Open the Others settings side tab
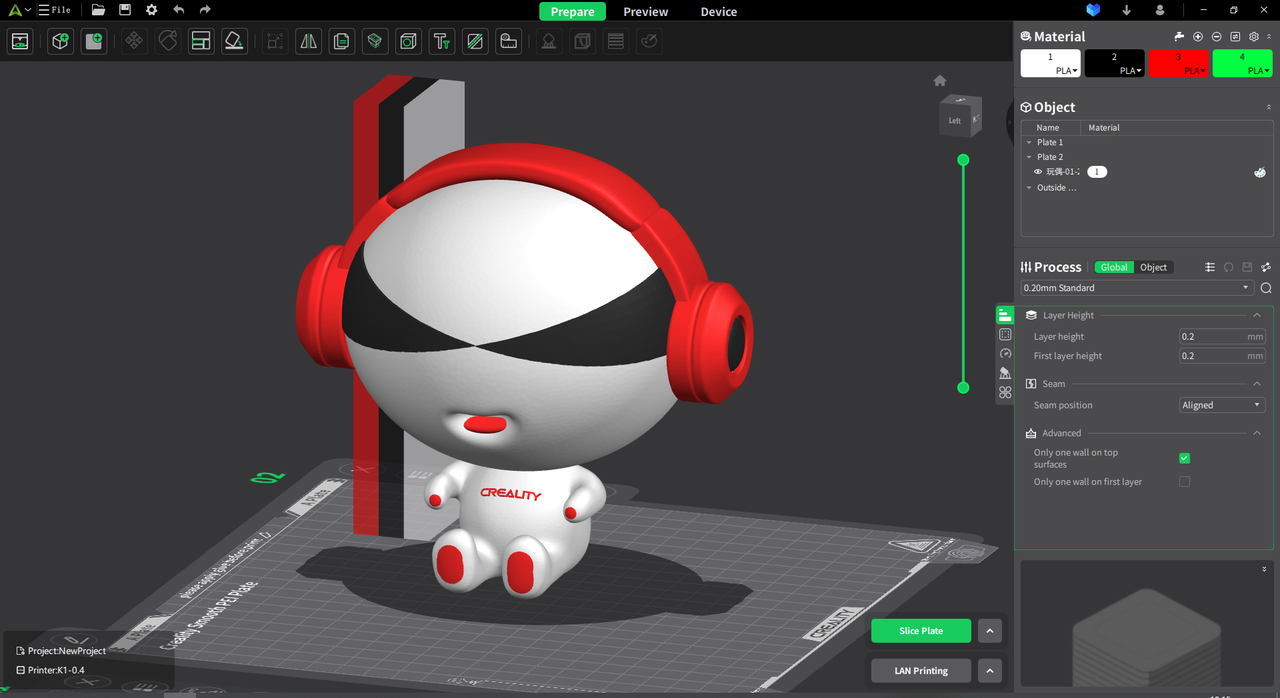Image resolution: width=1280 pixels, height=698 pixels. [x=1005, y=392]
